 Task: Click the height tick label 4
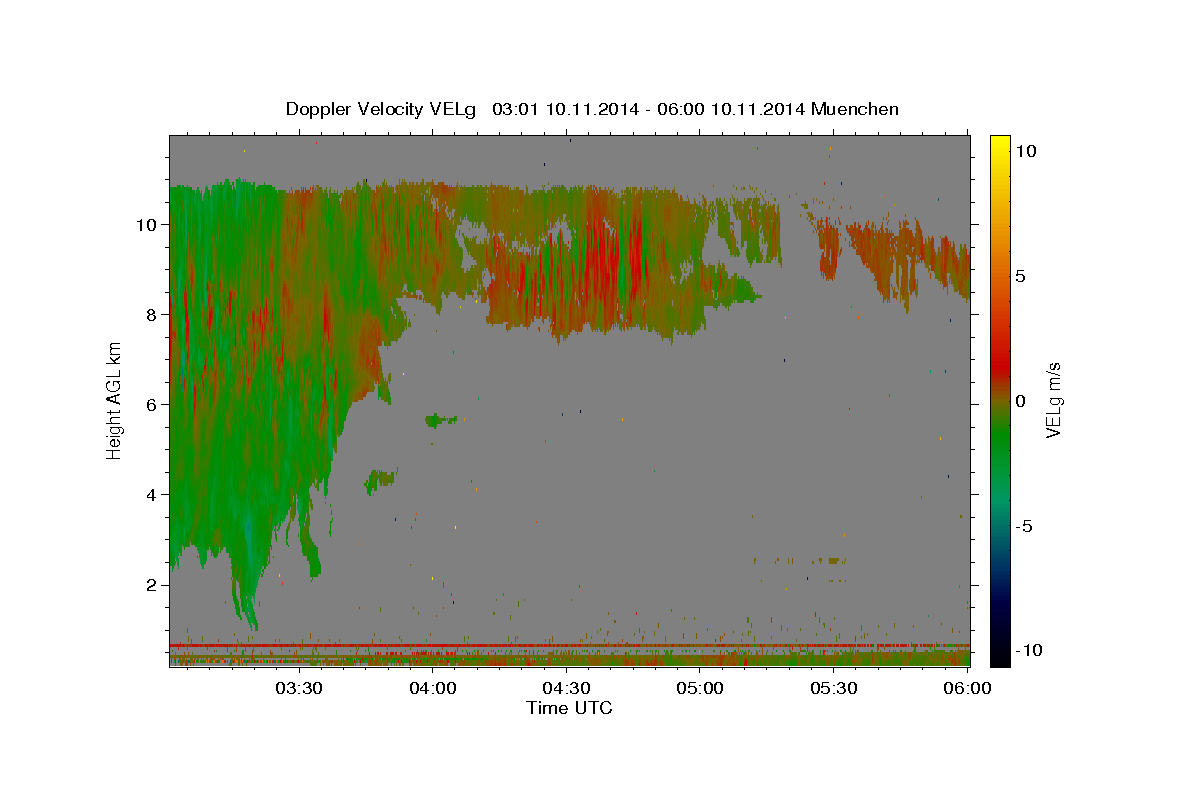(150, 494)
